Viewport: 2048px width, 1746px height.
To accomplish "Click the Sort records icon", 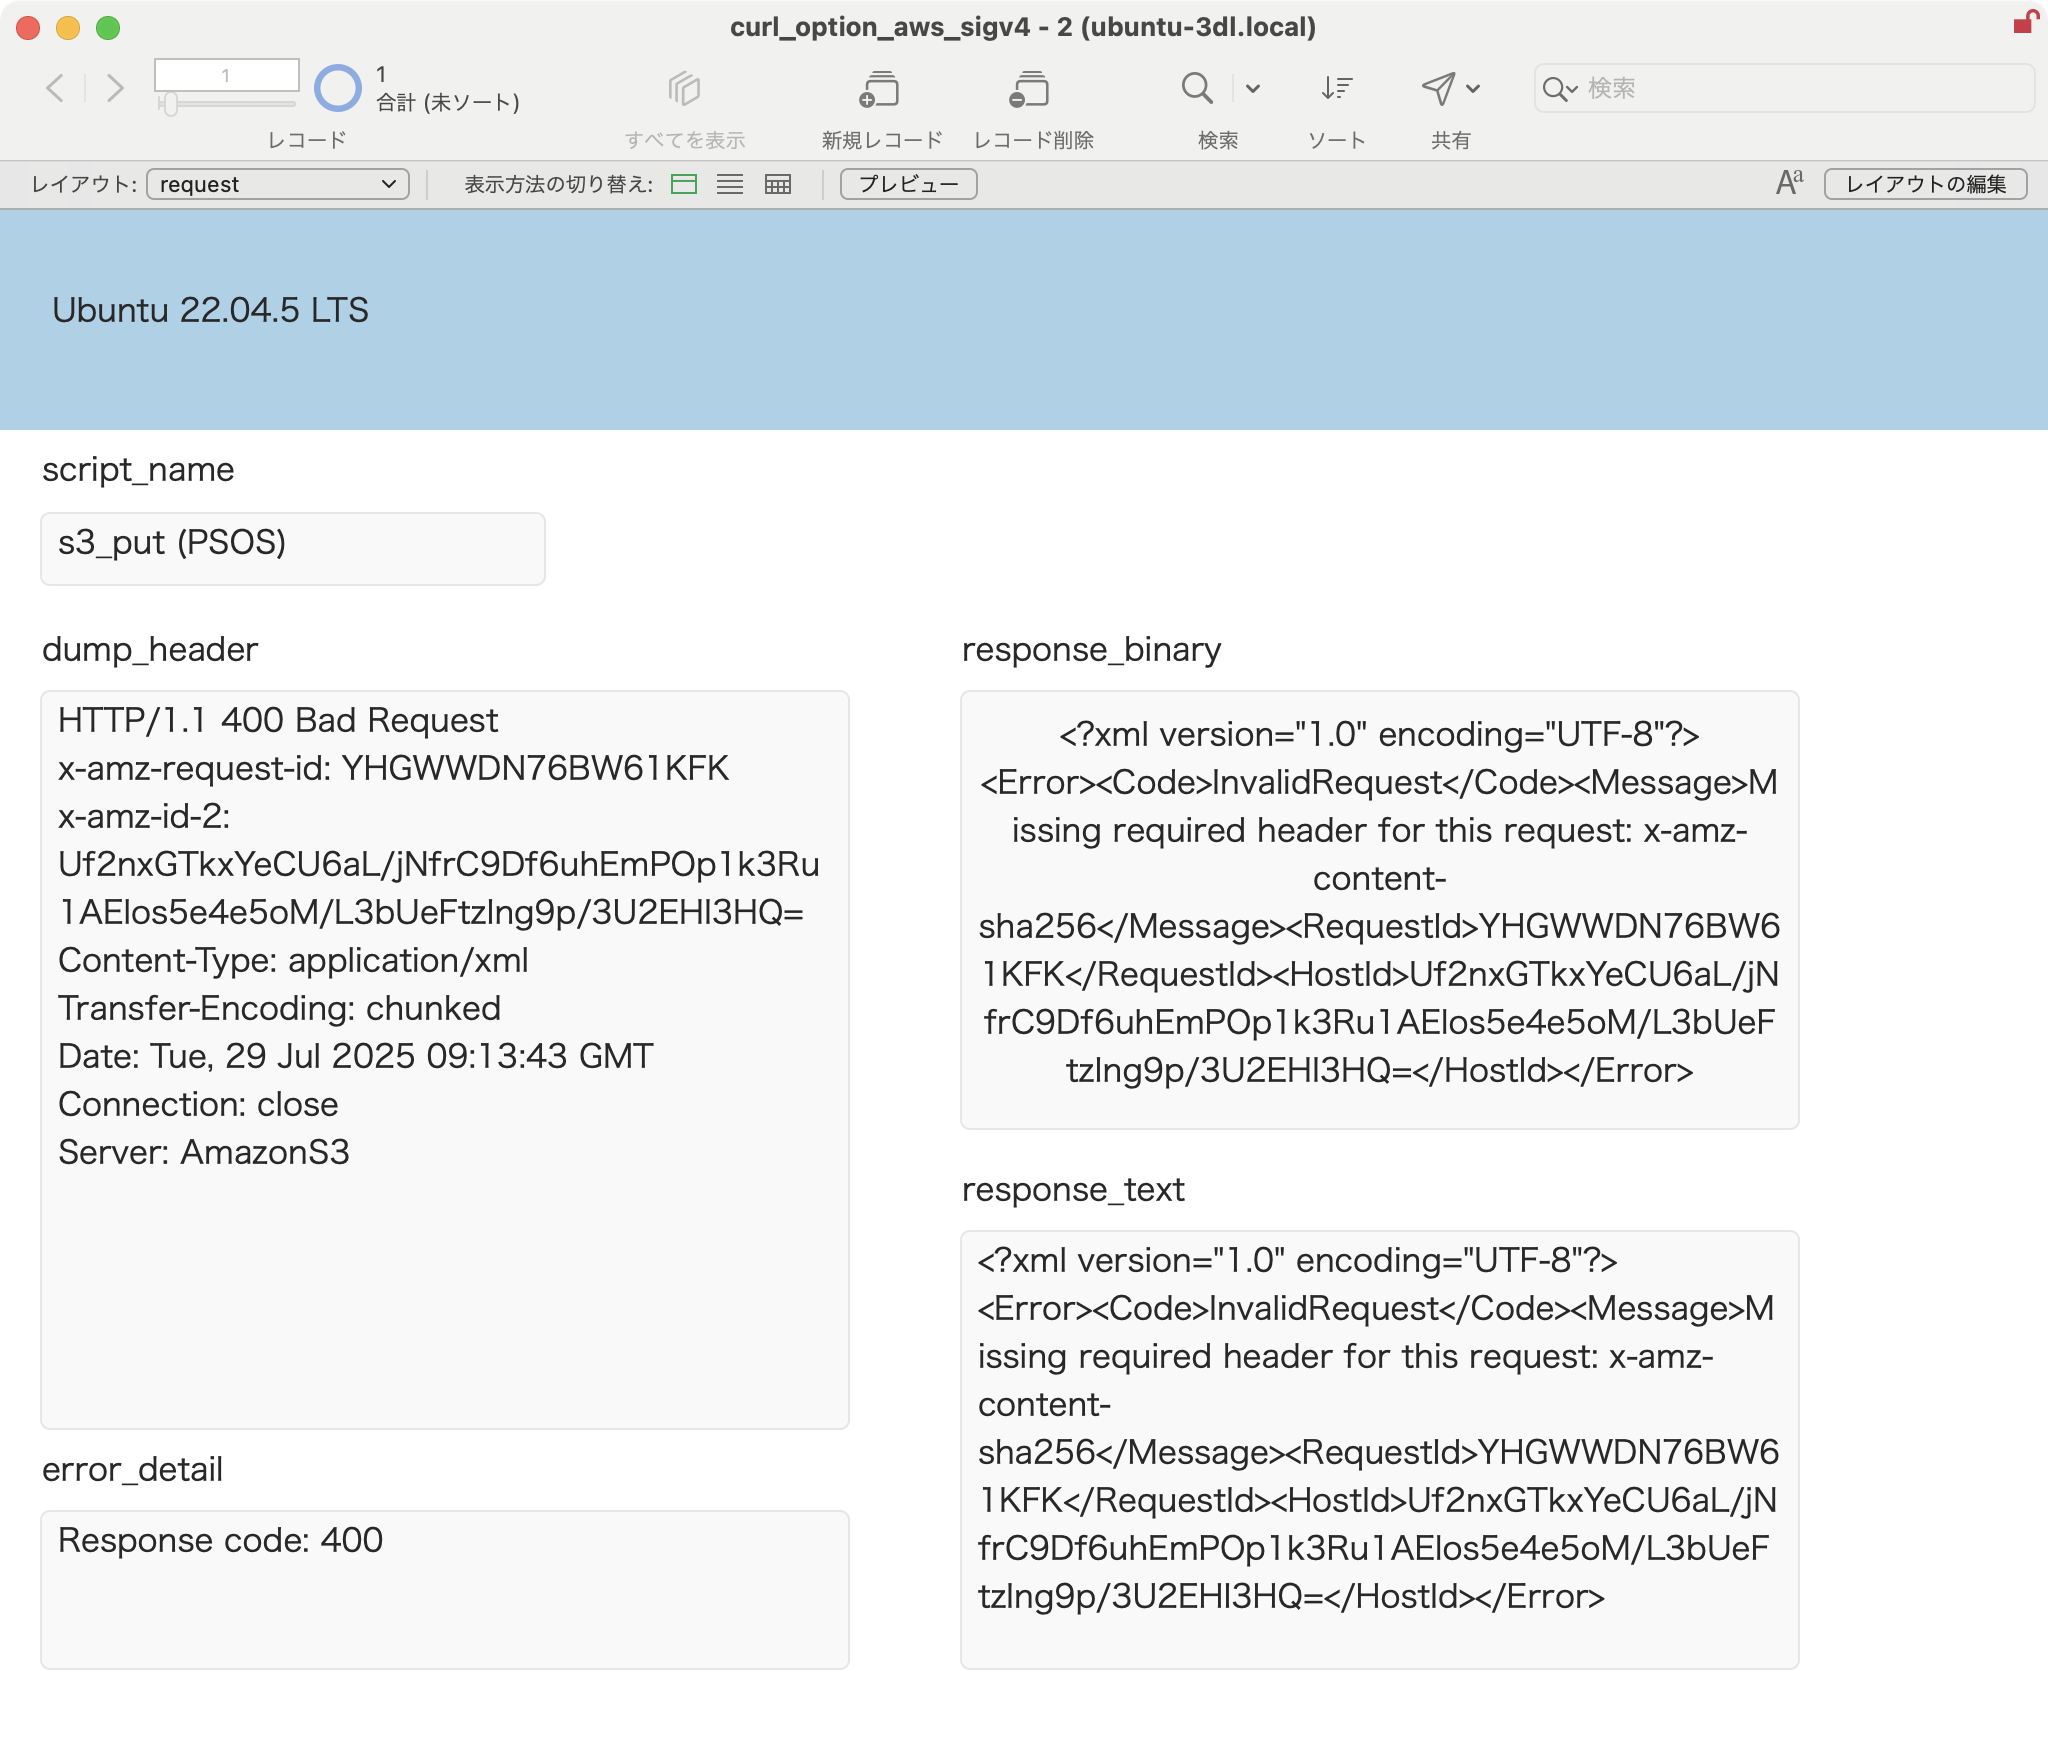I will click(x=1336, y=88).
